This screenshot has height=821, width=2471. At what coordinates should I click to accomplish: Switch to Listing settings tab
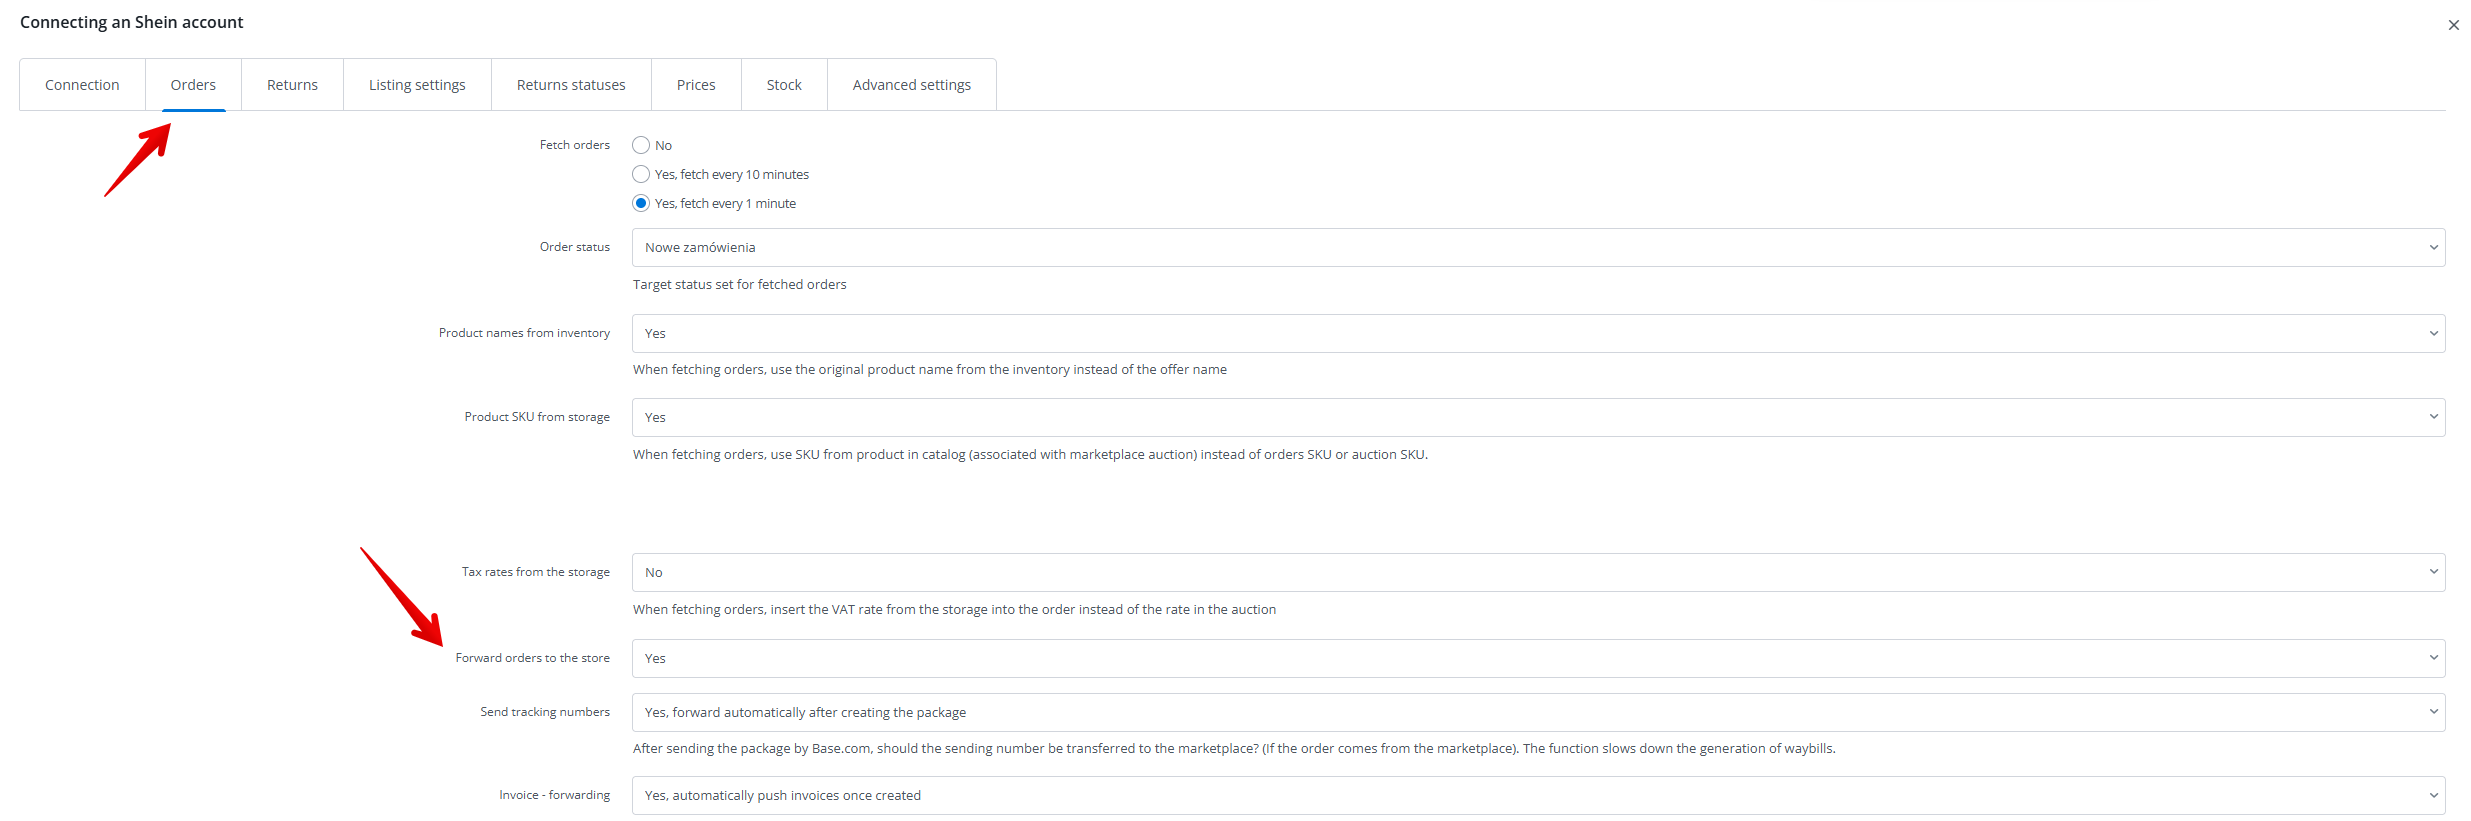point(417,85)
